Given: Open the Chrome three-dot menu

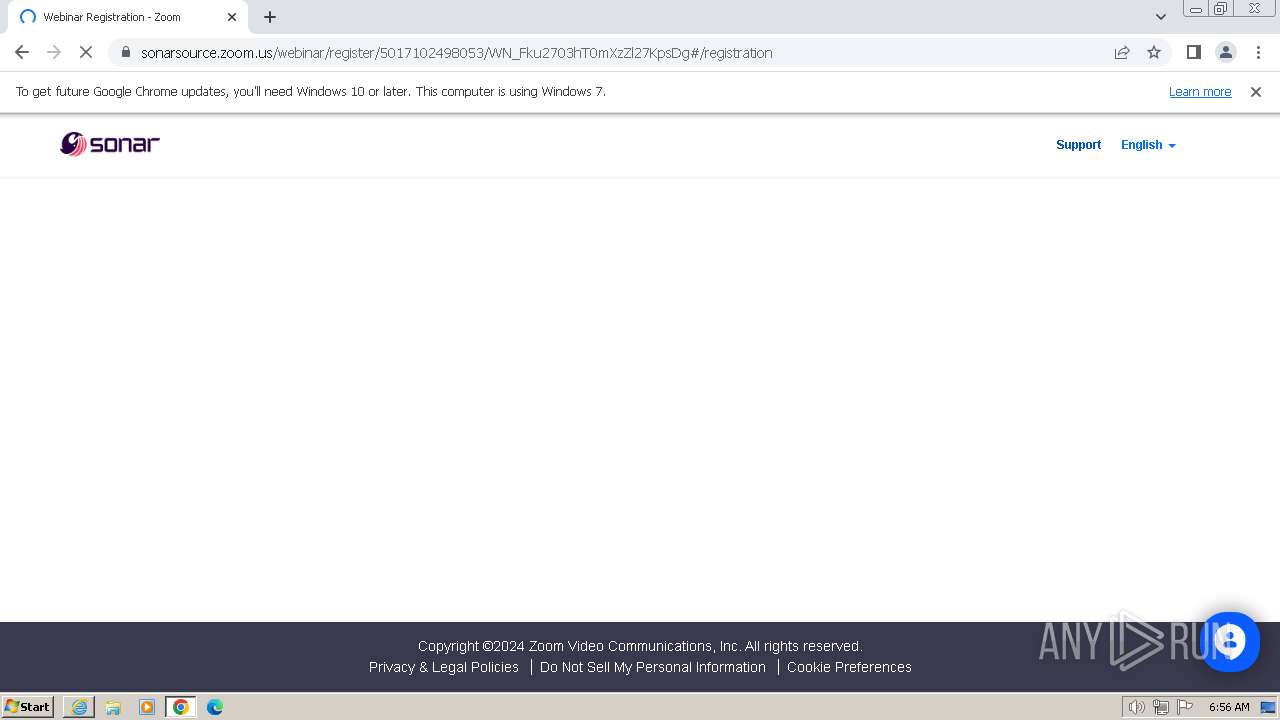Looking at the screenshot, I should click(x=1258, y=52).
